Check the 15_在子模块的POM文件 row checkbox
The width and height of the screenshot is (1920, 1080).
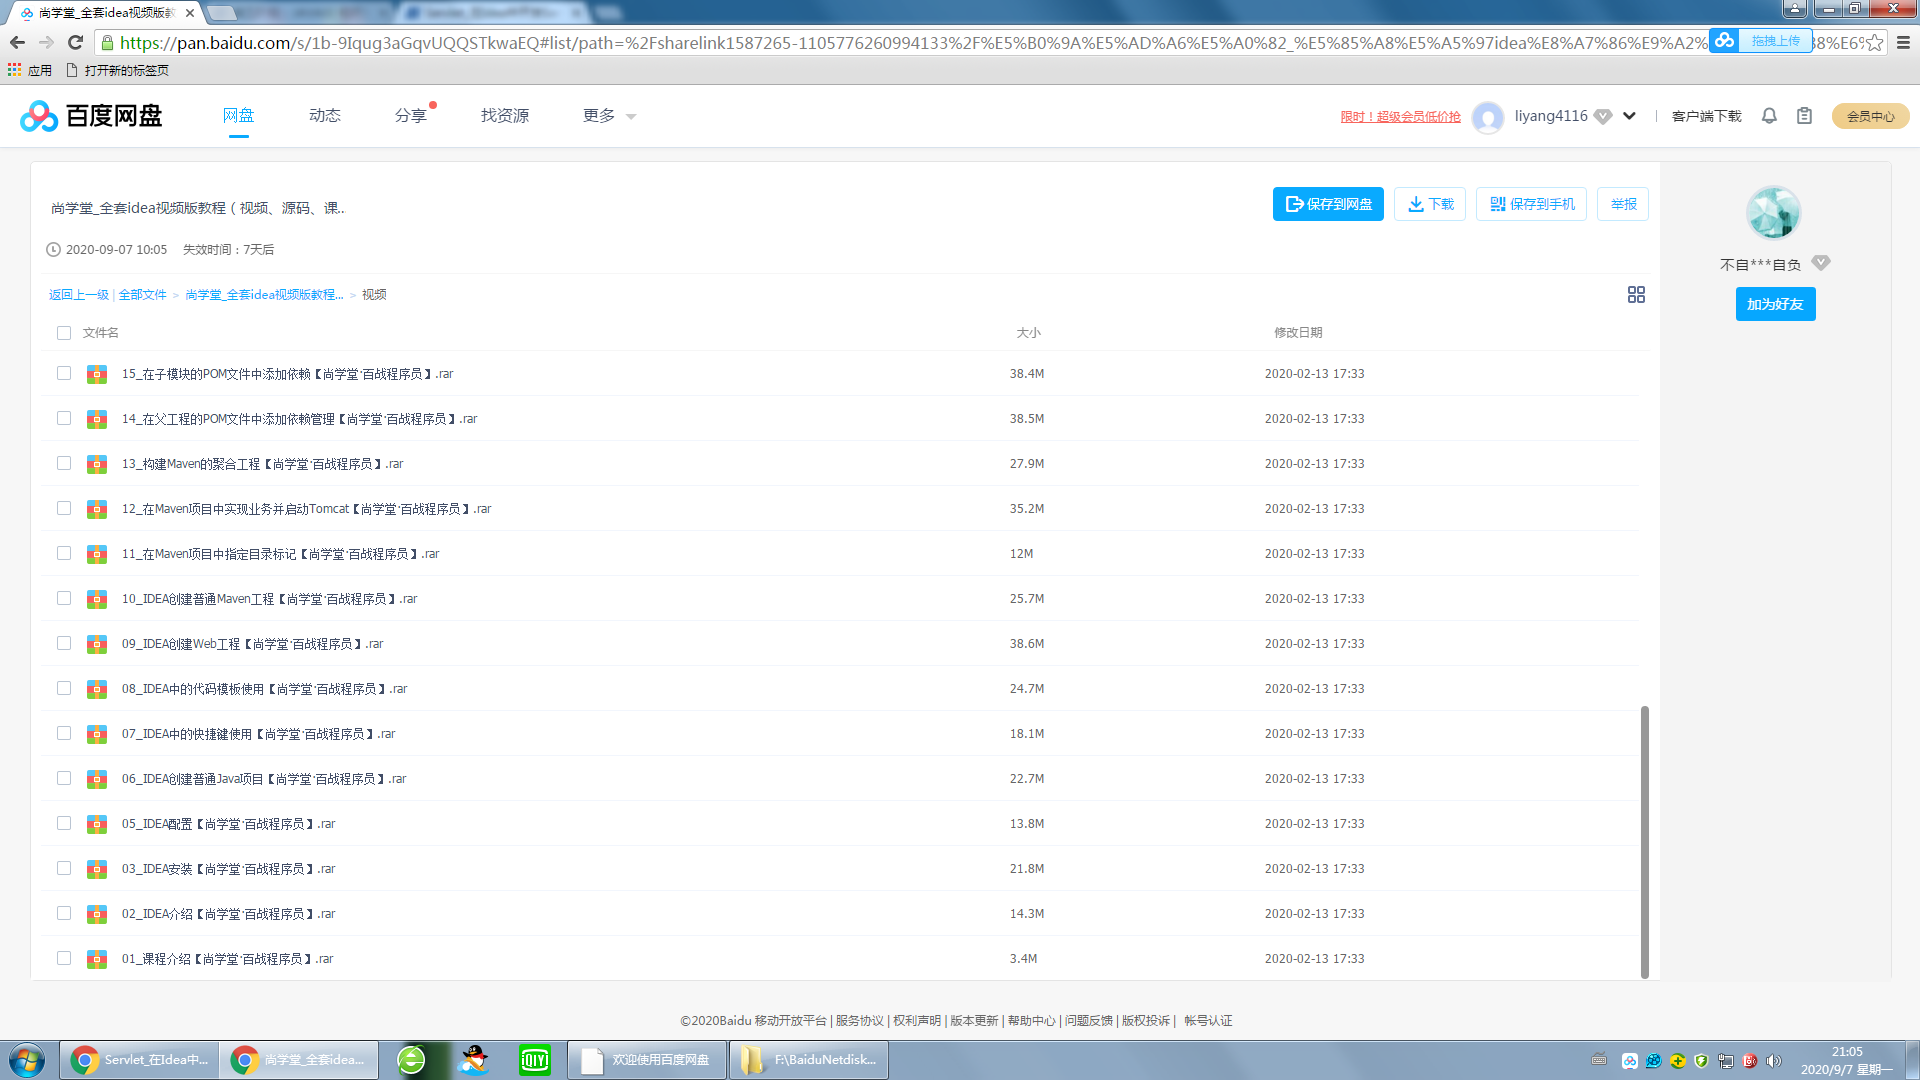[64, 373]
